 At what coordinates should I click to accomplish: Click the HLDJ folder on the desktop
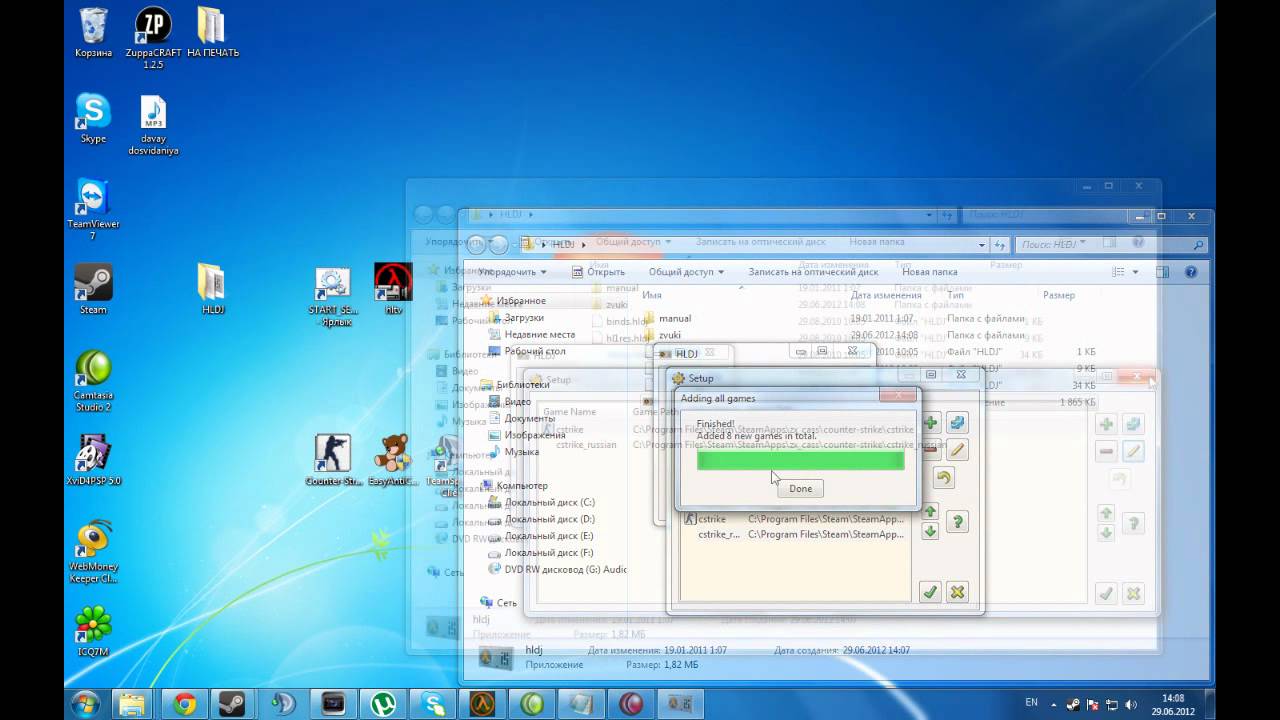(x=212, y=290)
